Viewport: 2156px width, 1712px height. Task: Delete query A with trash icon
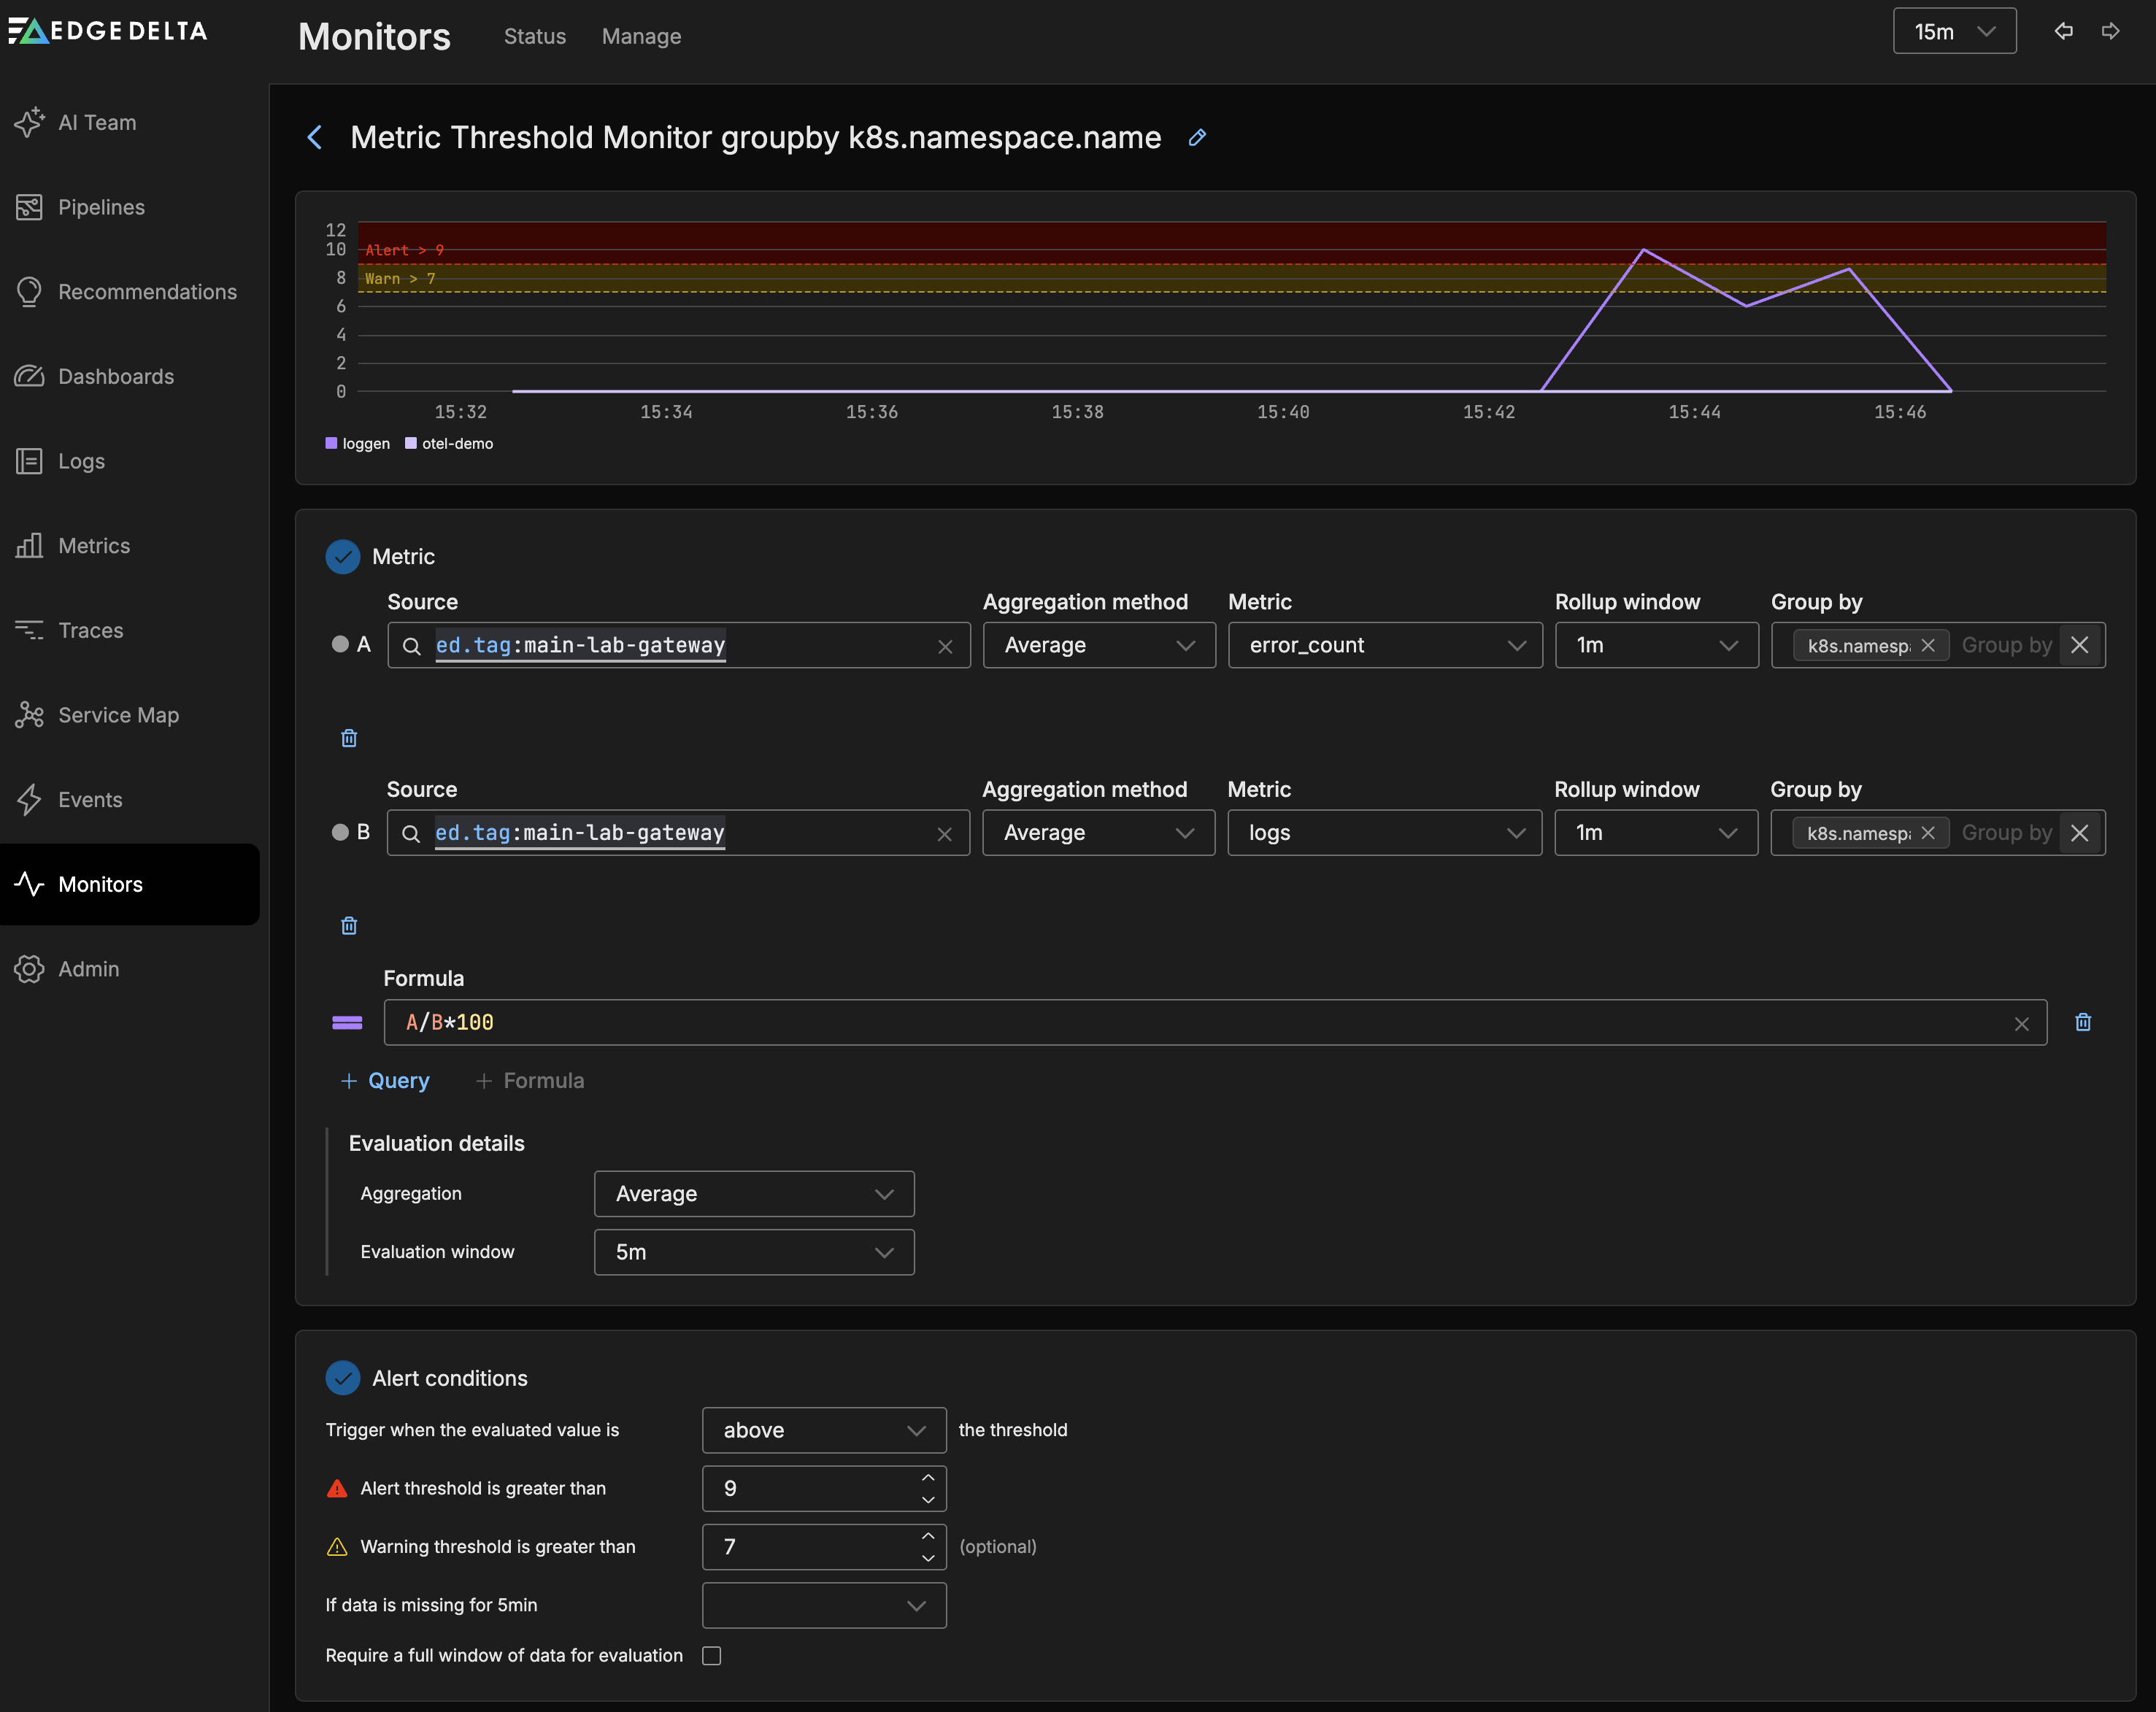coord(349,738)
